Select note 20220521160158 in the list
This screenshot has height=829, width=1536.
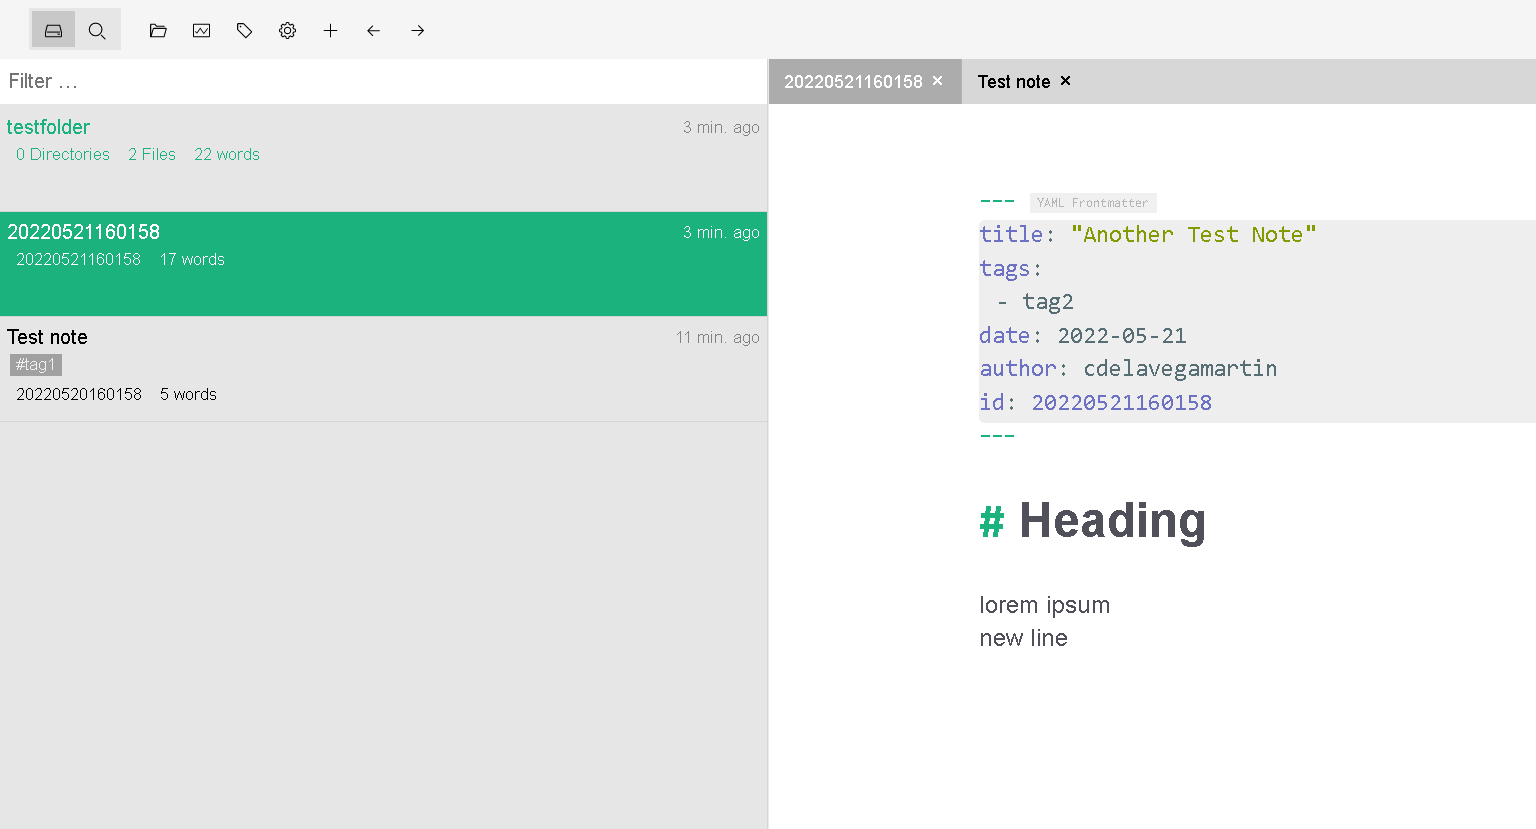[x=84, y=232]
